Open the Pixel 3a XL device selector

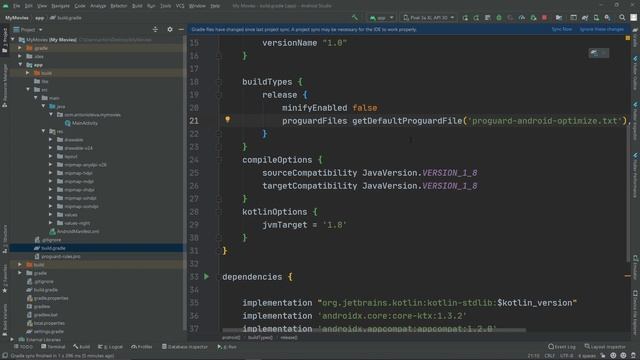[x=428, y=18]
